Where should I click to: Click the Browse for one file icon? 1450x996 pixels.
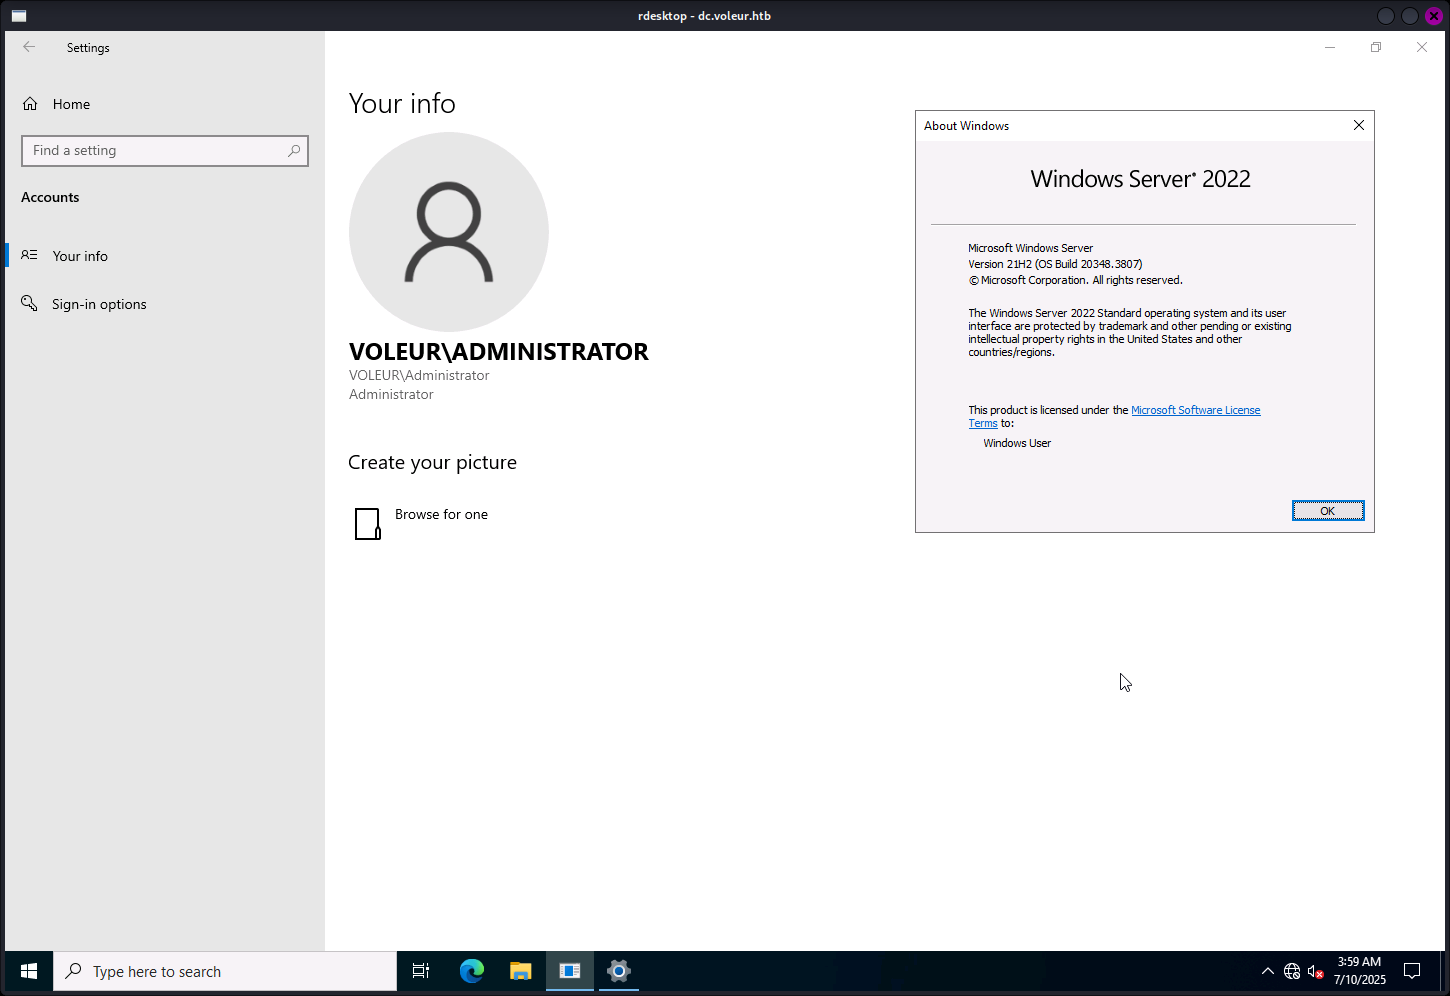point(368,523)
